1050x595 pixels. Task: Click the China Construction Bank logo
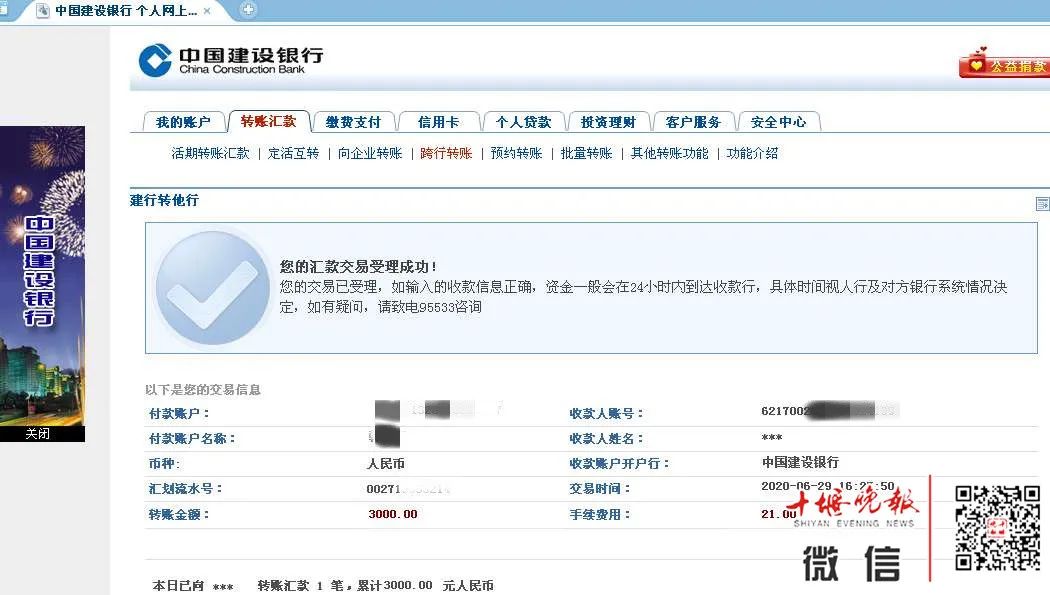(230, 60)
